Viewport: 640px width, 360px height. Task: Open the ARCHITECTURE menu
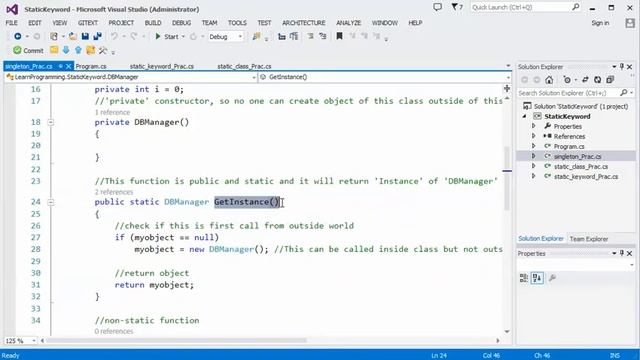(x=304, y=23)
